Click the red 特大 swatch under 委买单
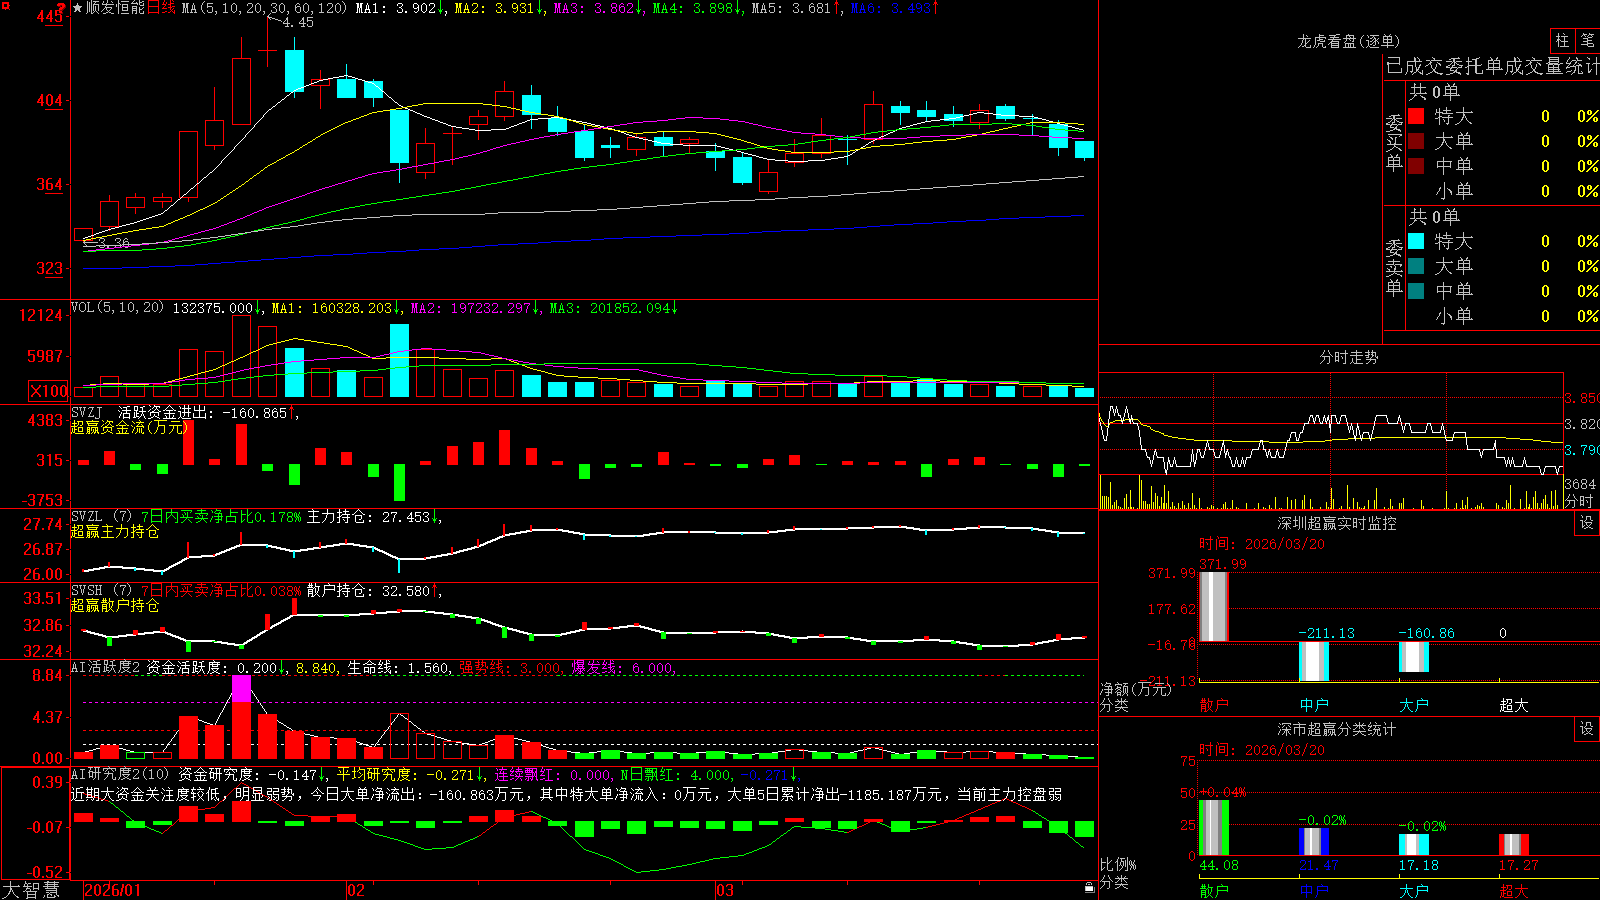 [x=1416, y=116]
